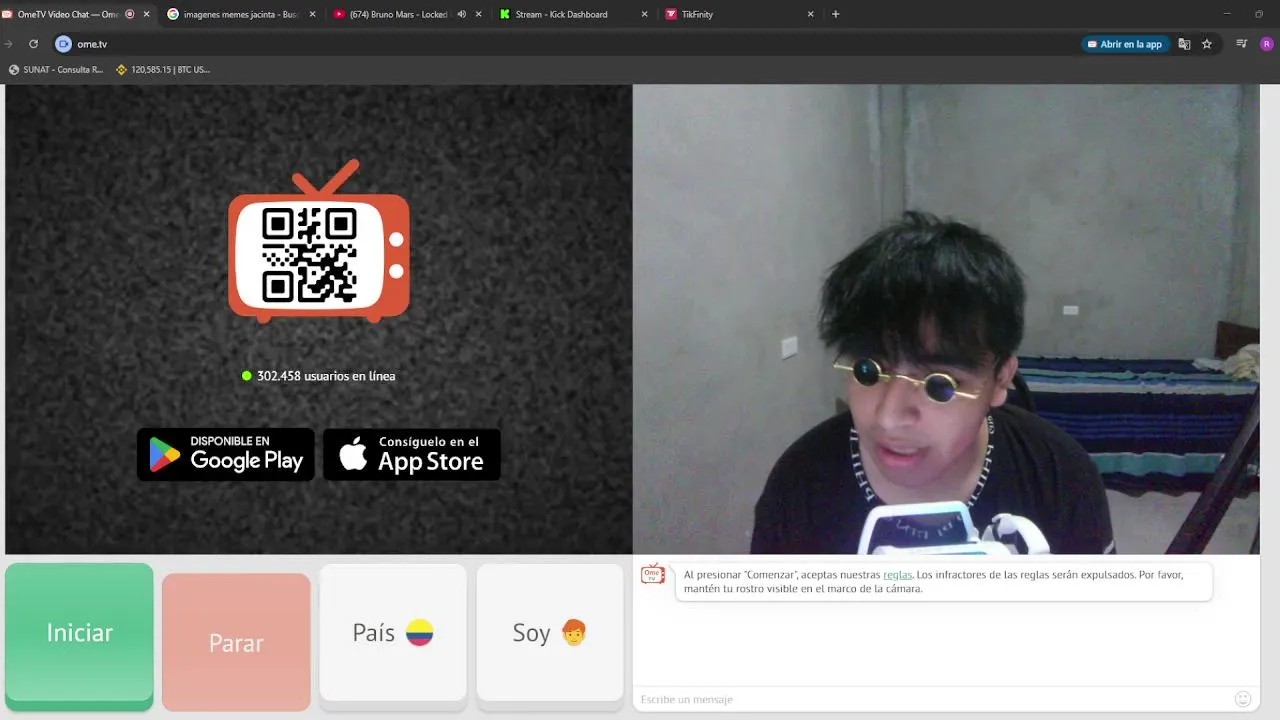Open the browser profile avatar
Screen dimensions: 1280x720
coord(1267,44)
